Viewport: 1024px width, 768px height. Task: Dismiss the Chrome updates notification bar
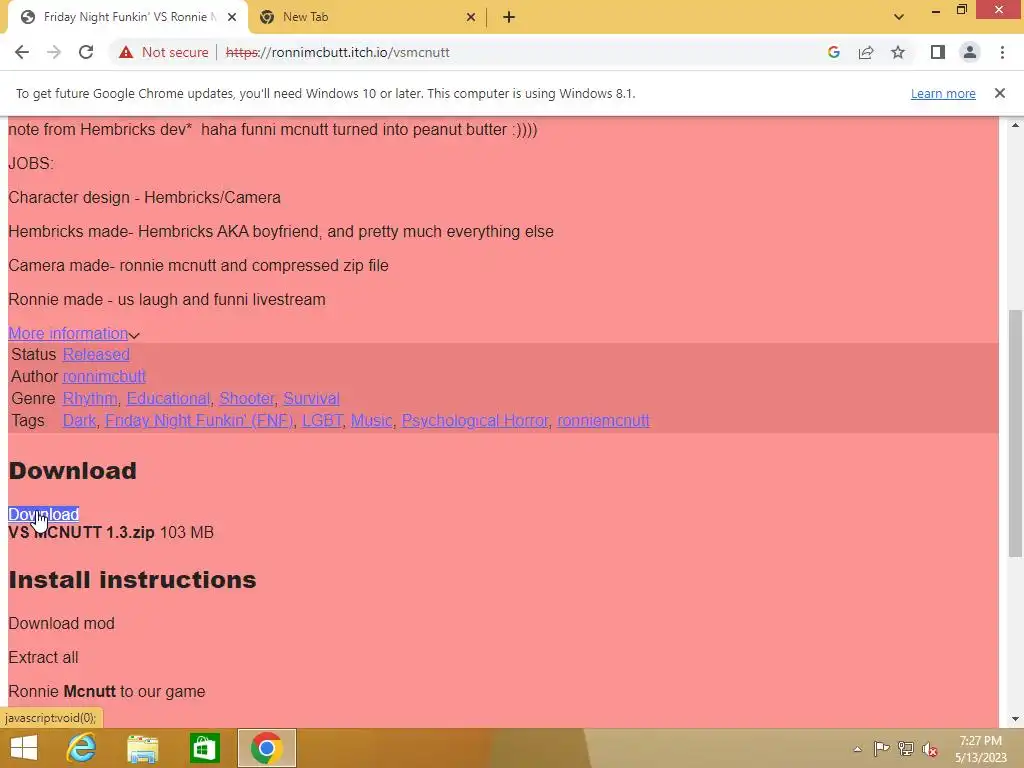click(999, 93)
